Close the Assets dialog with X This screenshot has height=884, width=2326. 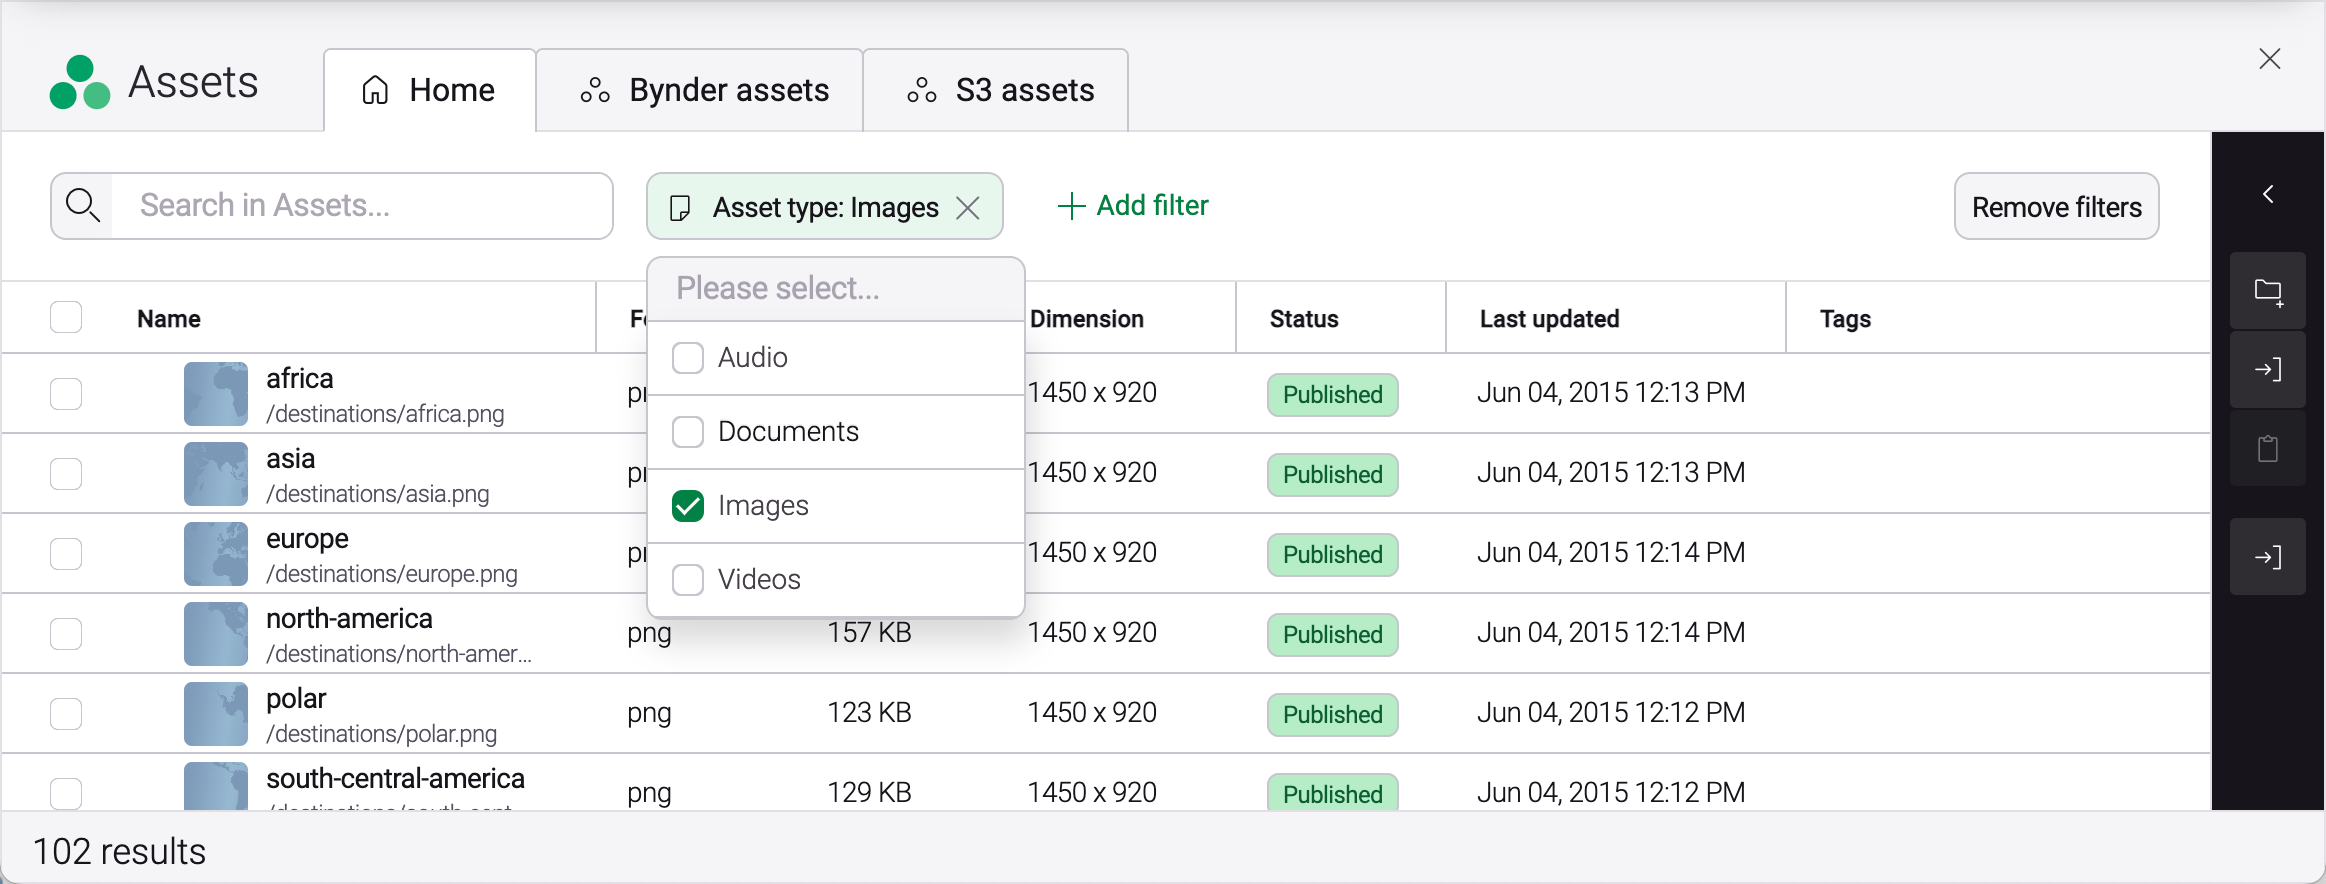(2269, 59)
